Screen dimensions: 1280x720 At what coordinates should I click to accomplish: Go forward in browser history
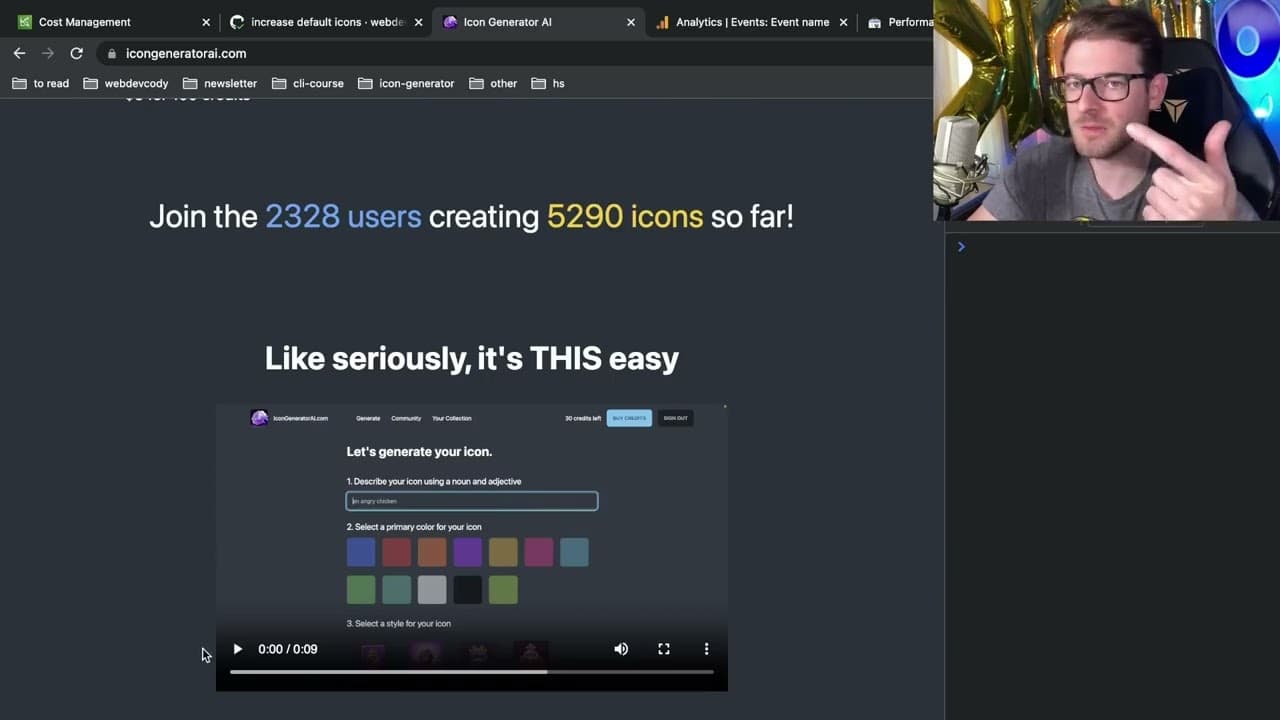47,53
